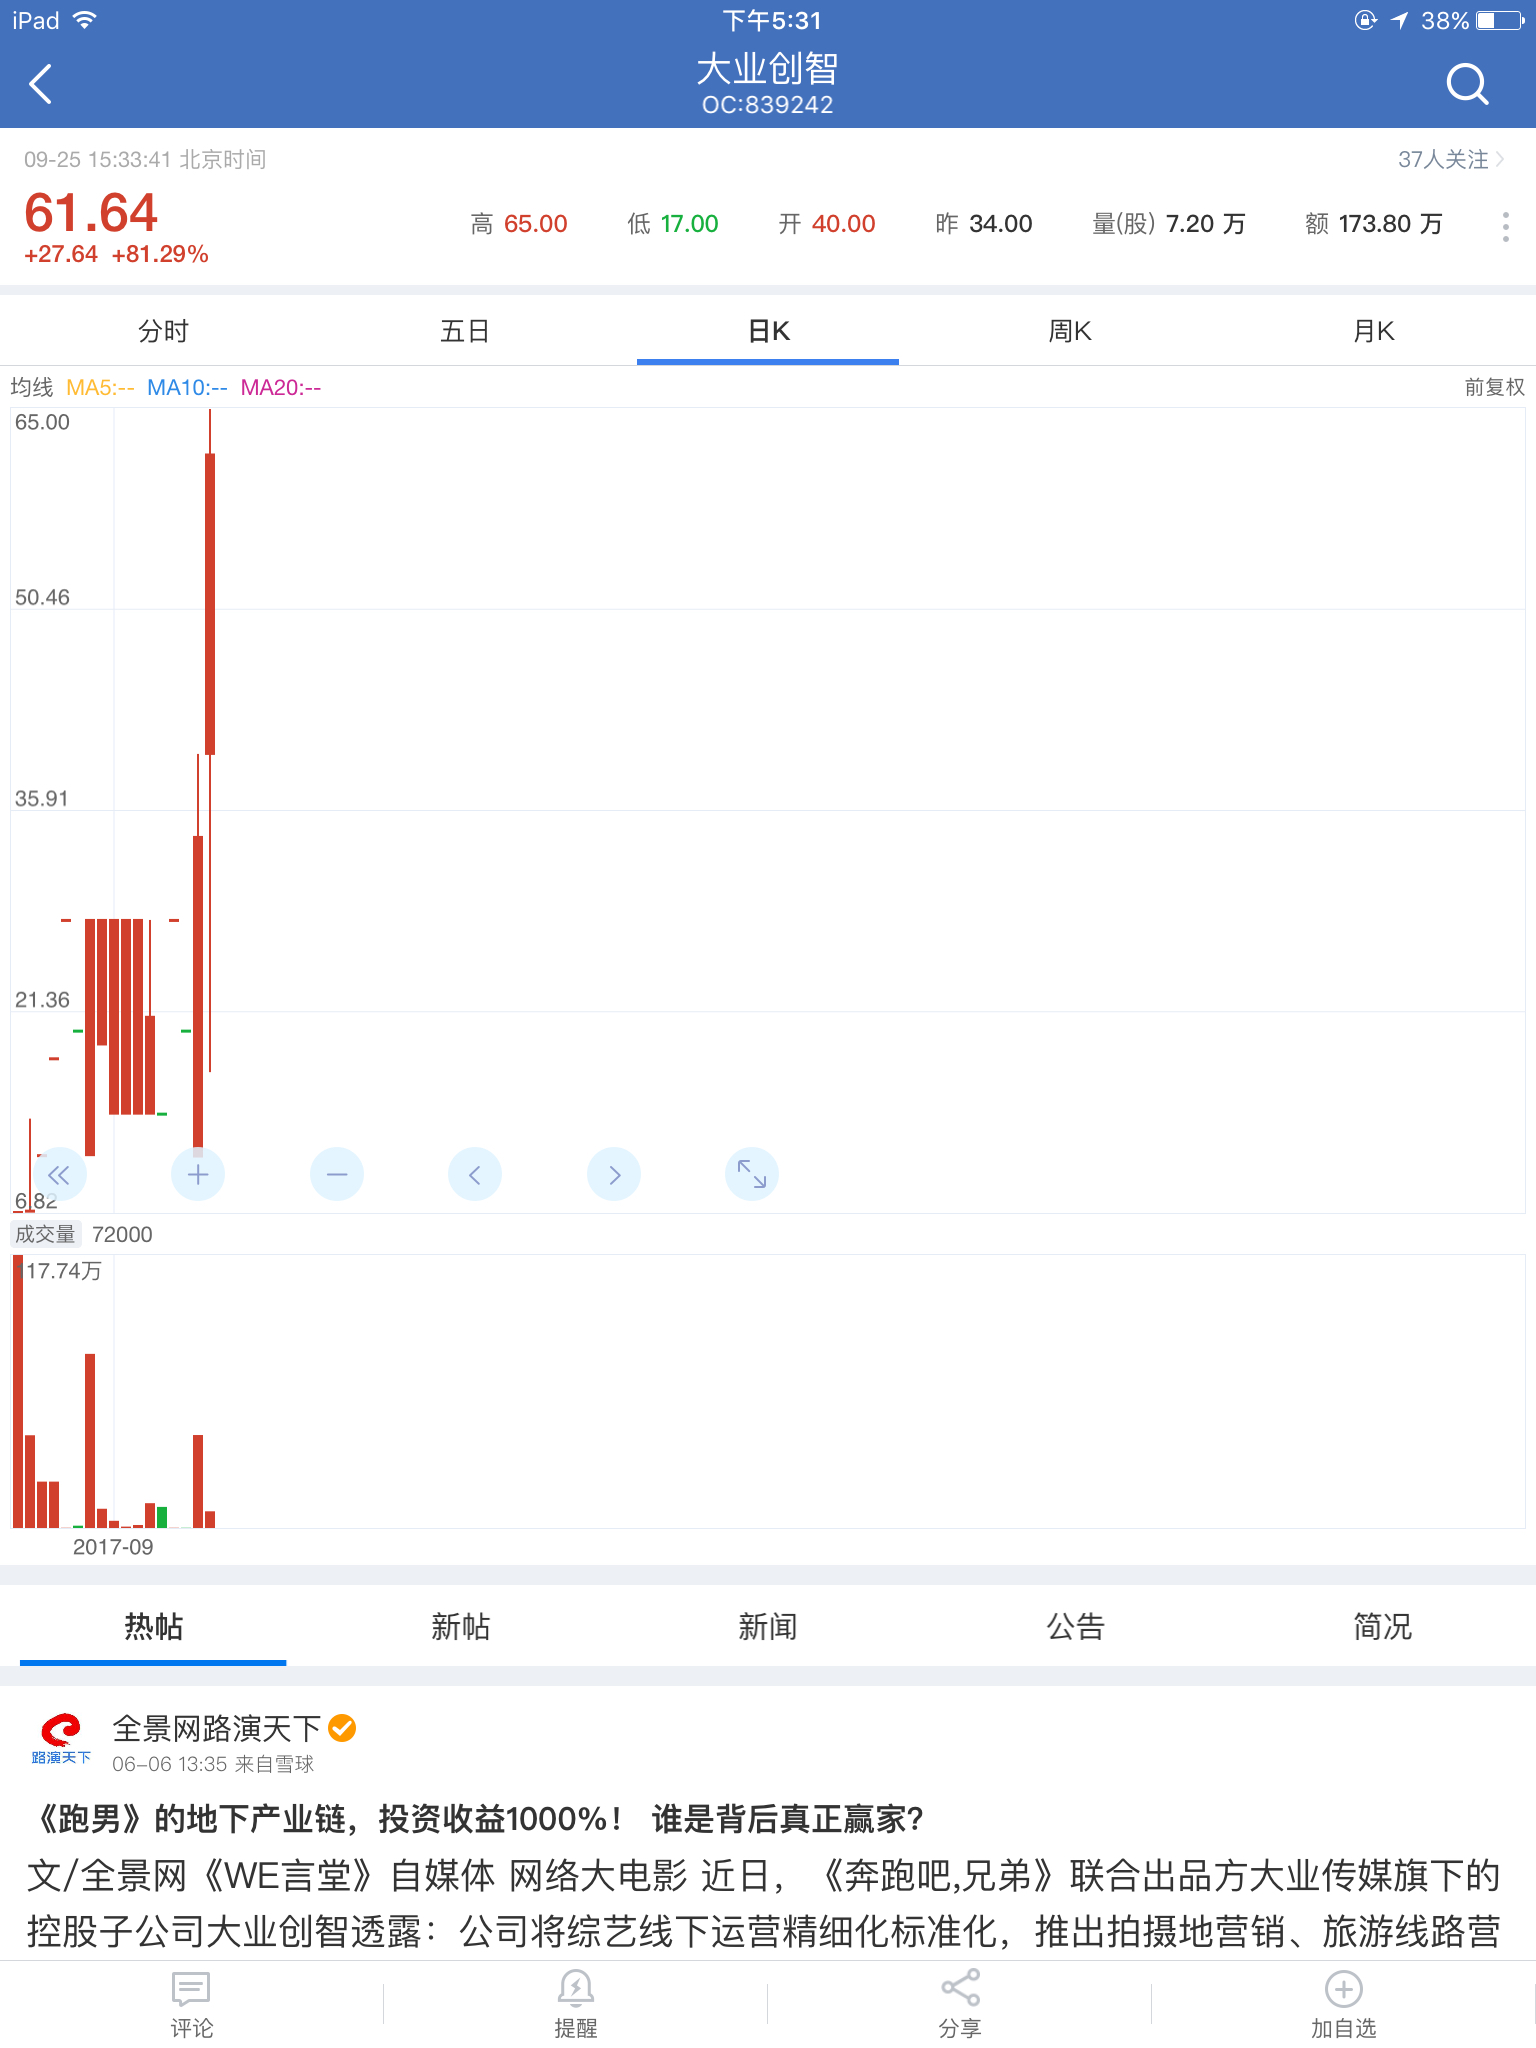Open the 新帖 posts tab

point(461,1627)
